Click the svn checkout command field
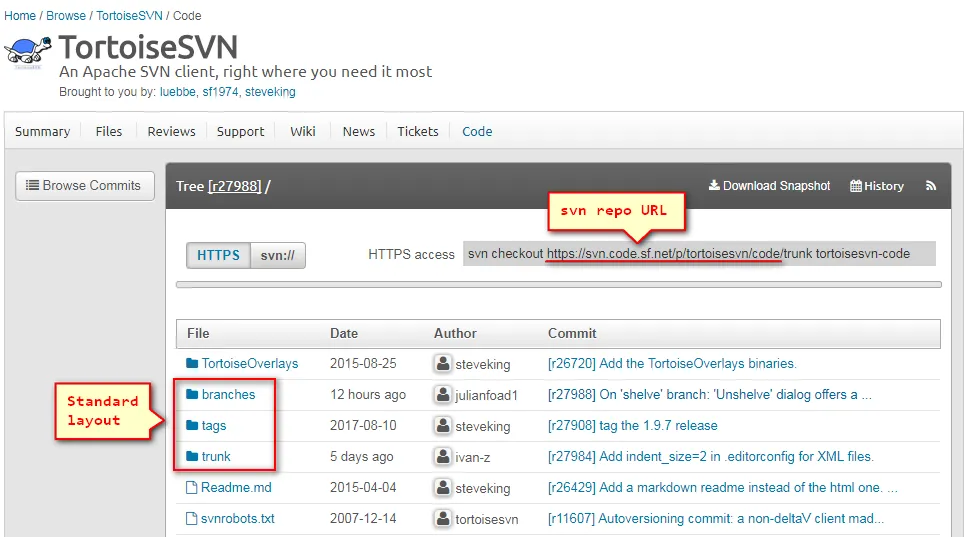976x537 pixels. click(699, 254)
